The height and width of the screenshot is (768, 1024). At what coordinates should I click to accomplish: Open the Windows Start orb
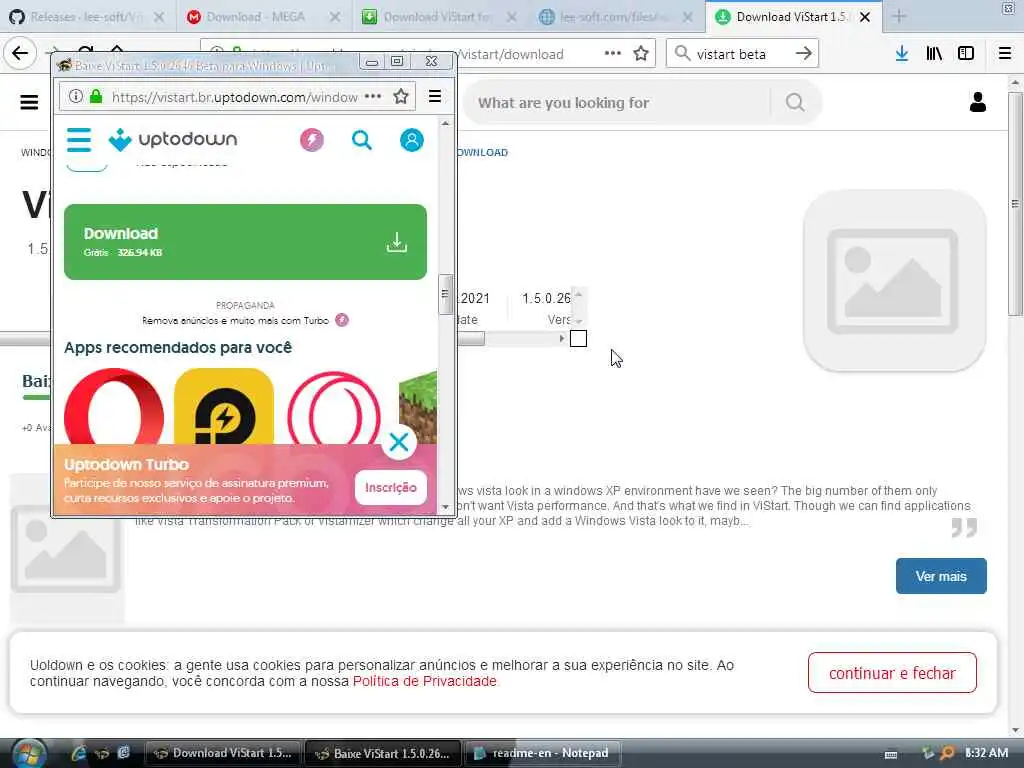(x=27, y=753)
